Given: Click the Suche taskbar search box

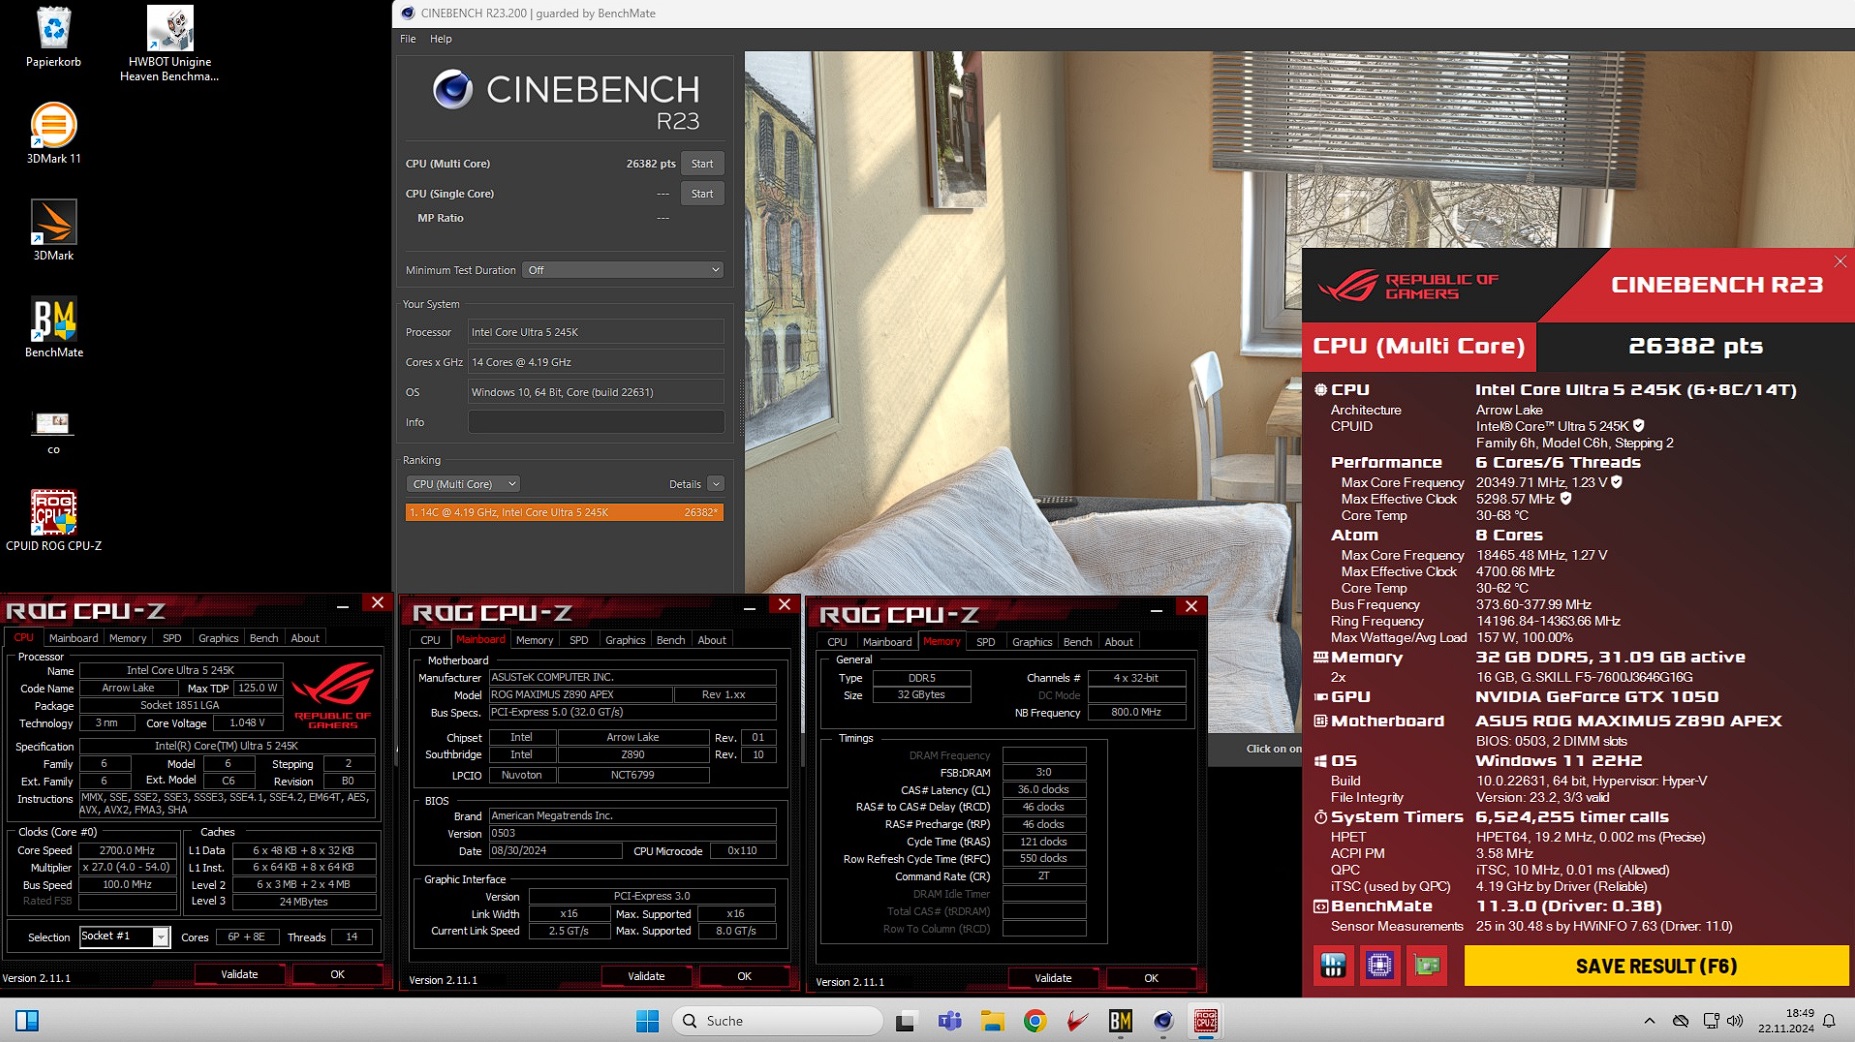Looking at the screenshot, I should (778, 1021).
